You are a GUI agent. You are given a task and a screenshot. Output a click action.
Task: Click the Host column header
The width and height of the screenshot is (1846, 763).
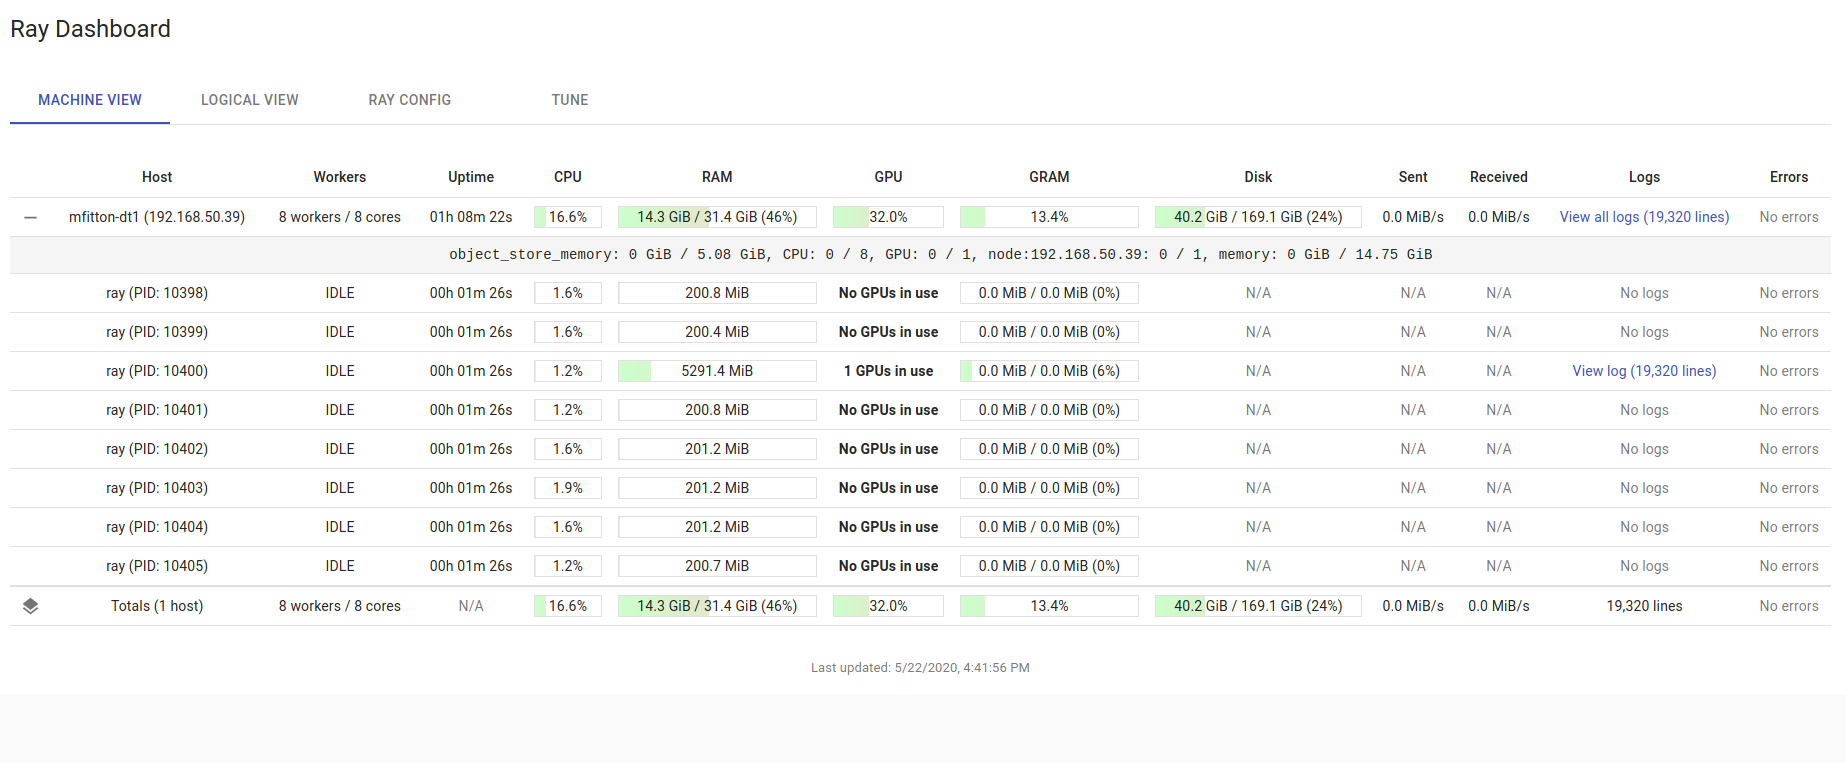click(157, 177)
